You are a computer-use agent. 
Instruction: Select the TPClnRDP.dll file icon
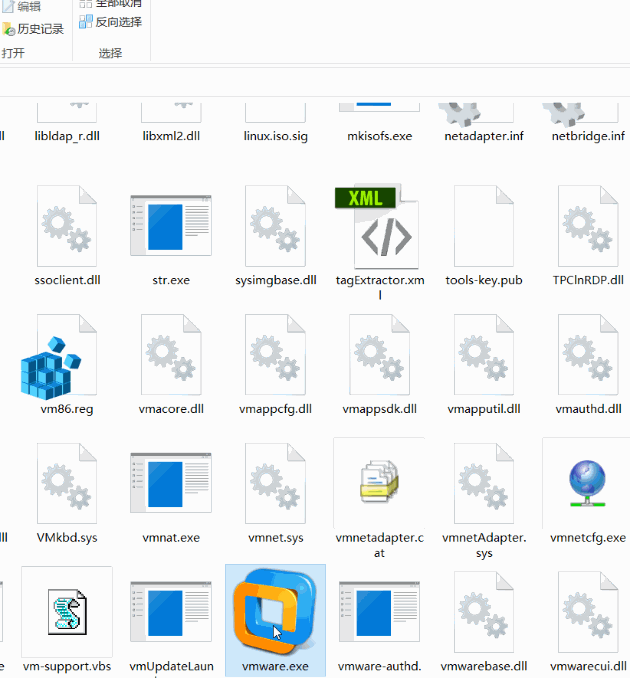(x=588, y=226)
